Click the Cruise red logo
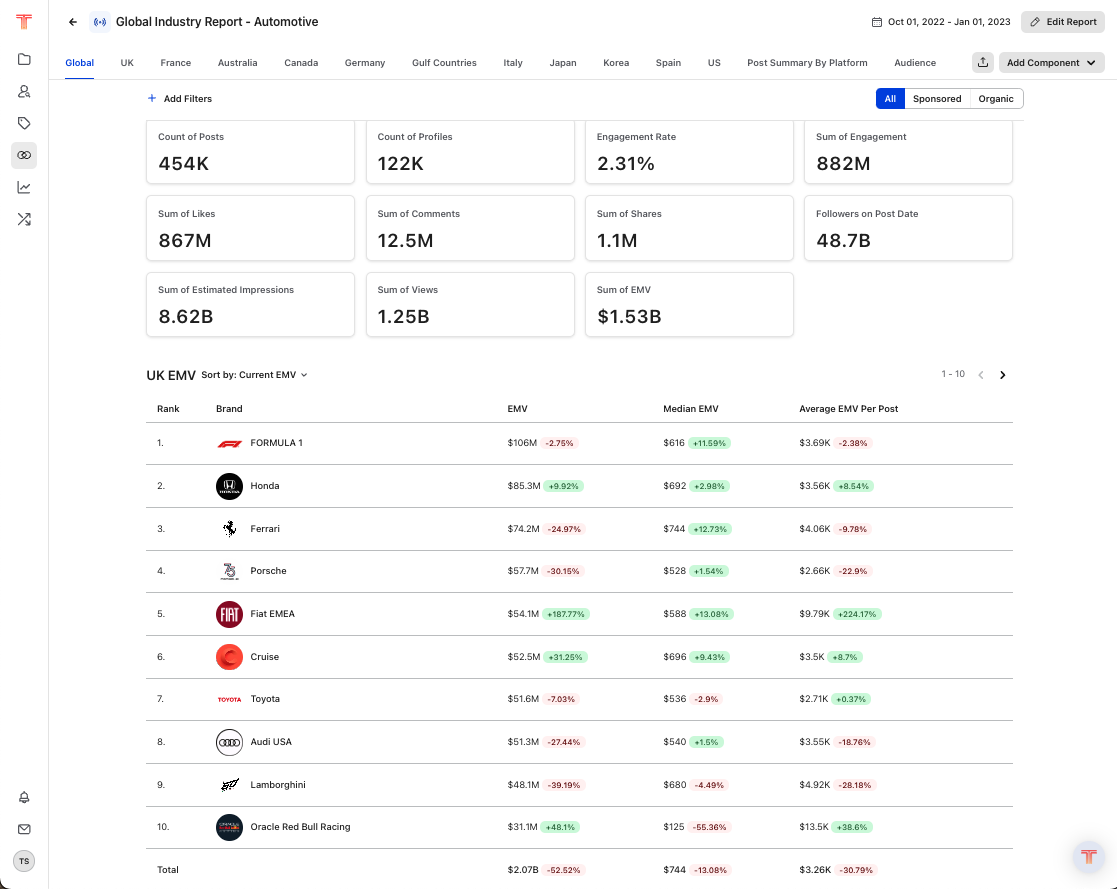This screenshot has width=1117, height=889. (229, 657)
